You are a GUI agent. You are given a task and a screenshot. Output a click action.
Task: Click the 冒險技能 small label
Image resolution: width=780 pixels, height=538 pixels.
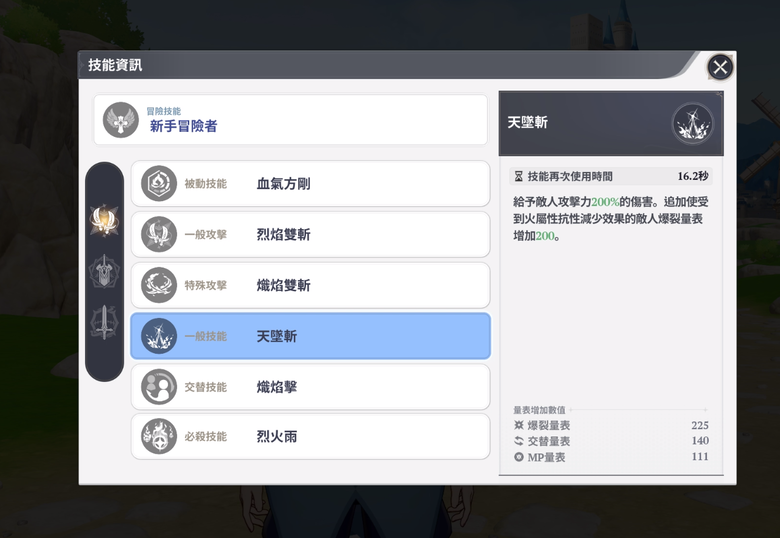click(164, 111)
